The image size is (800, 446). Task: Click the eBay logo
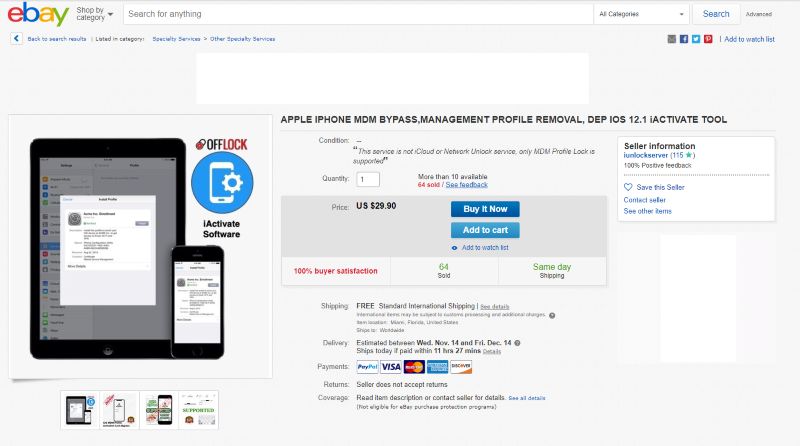(x=40, y=15)
